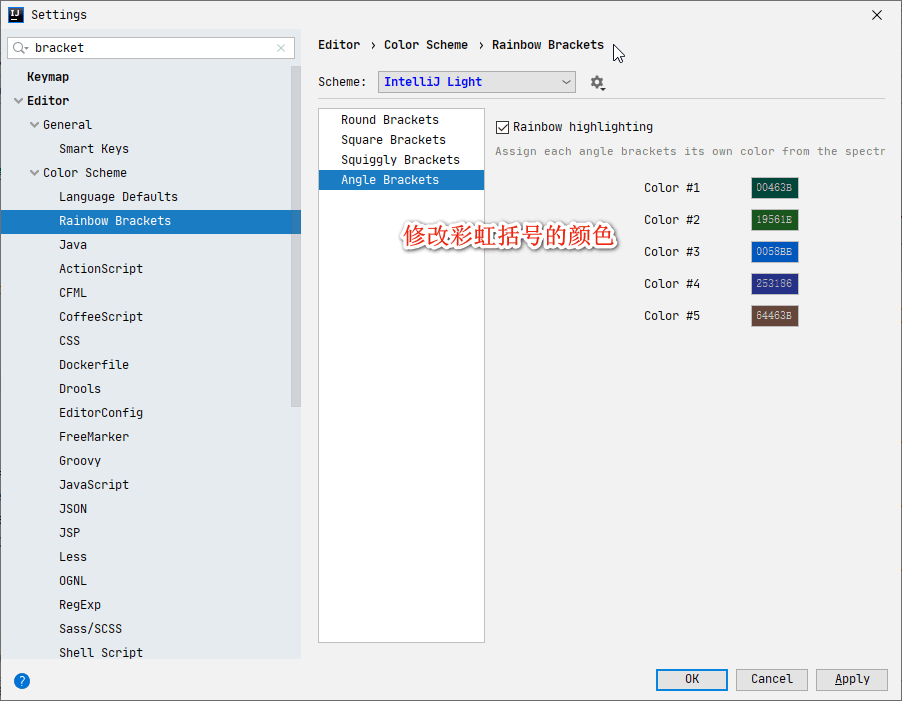Image resolution: width=902 pixels, height=701 pixels.
Task: Open EditorConfig color scheme settings
Action: (101, 413)
